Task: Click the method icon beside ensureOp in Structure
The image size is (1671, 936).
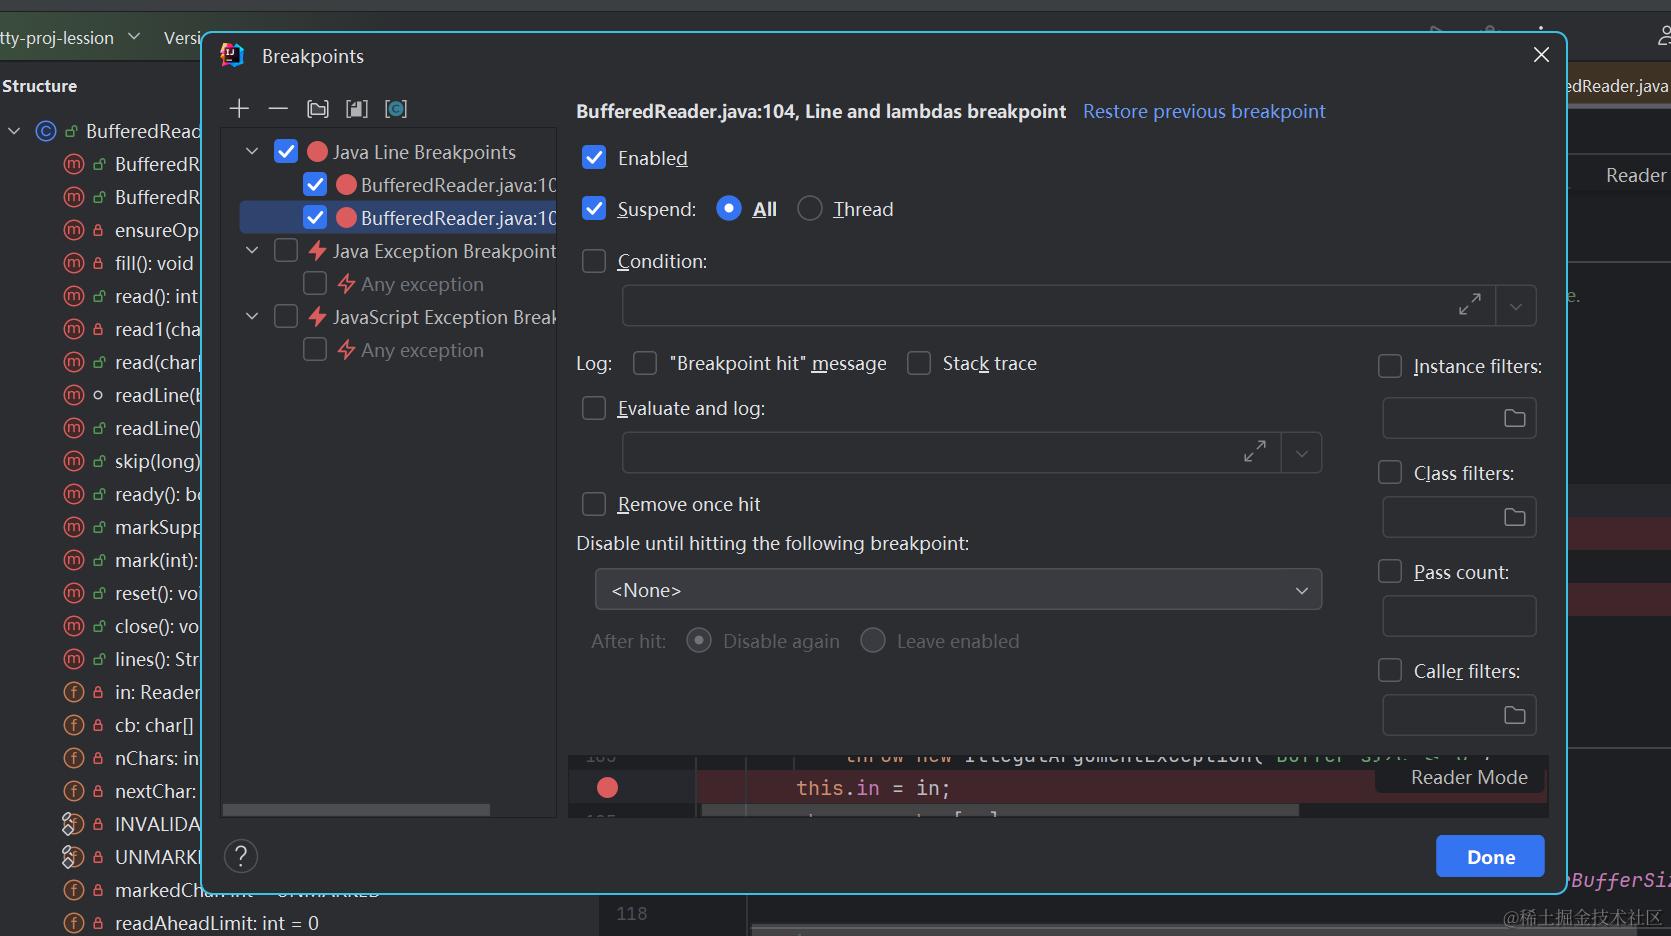Action: click(x=74, y=230)
